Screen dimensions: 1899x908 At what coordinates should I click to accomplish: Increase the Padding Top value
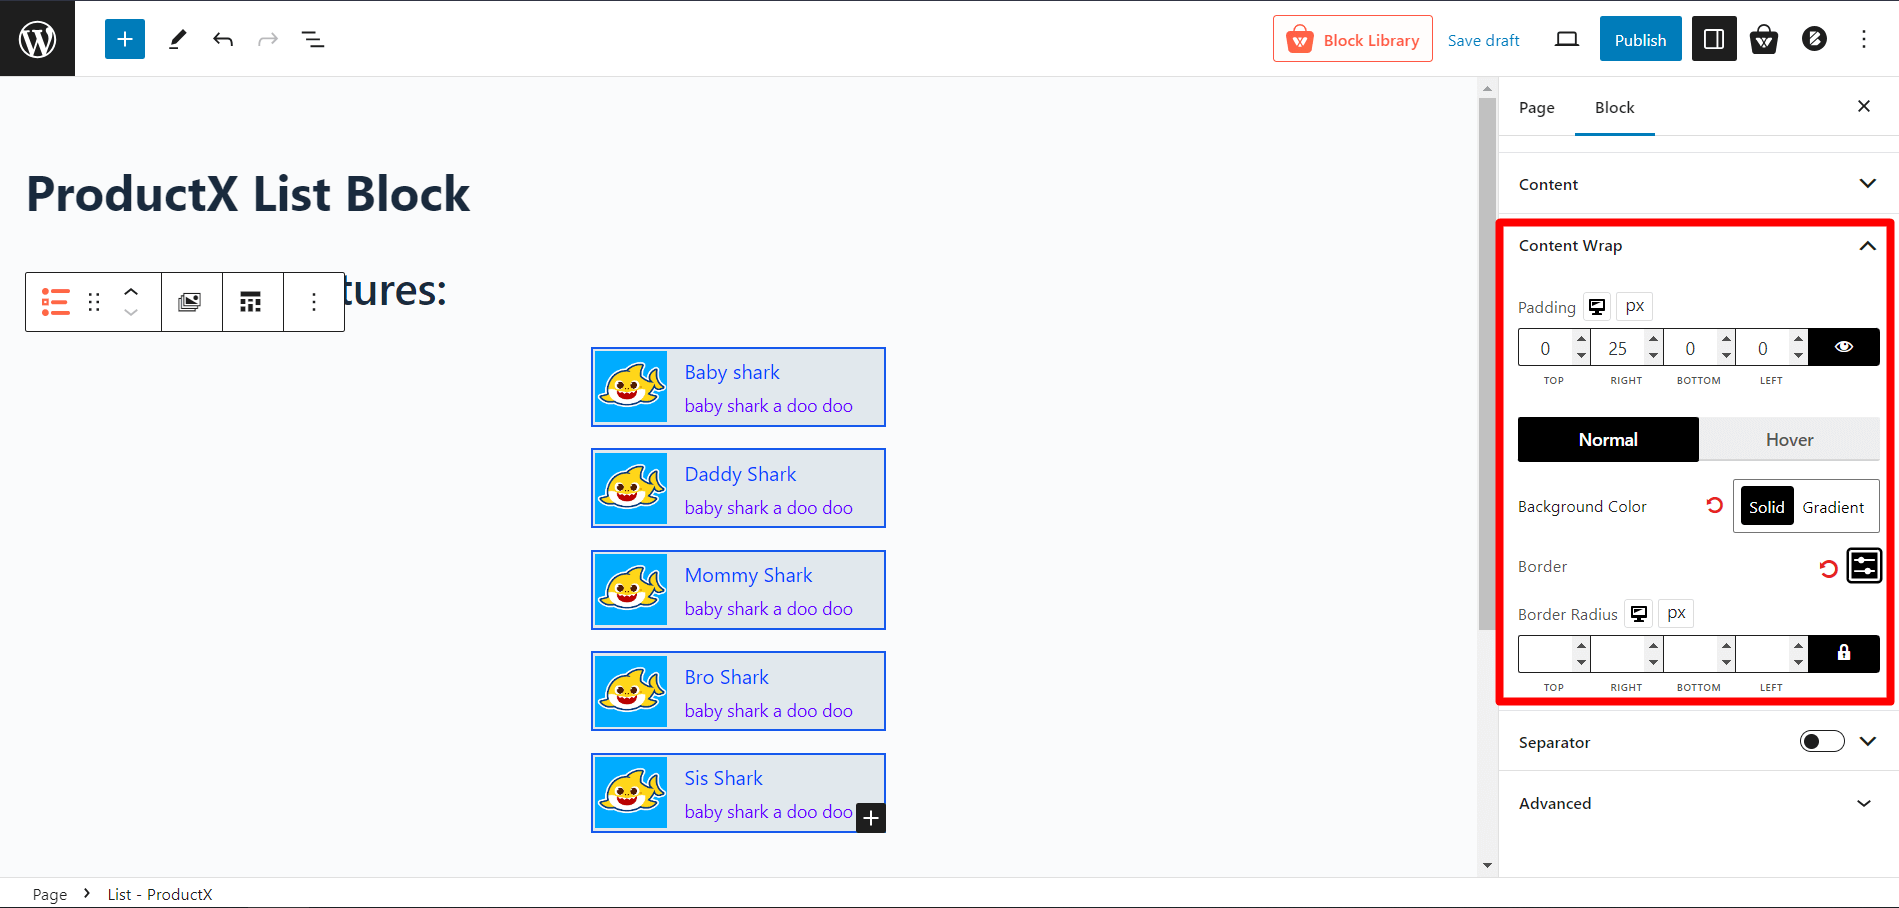[1581, 339]
